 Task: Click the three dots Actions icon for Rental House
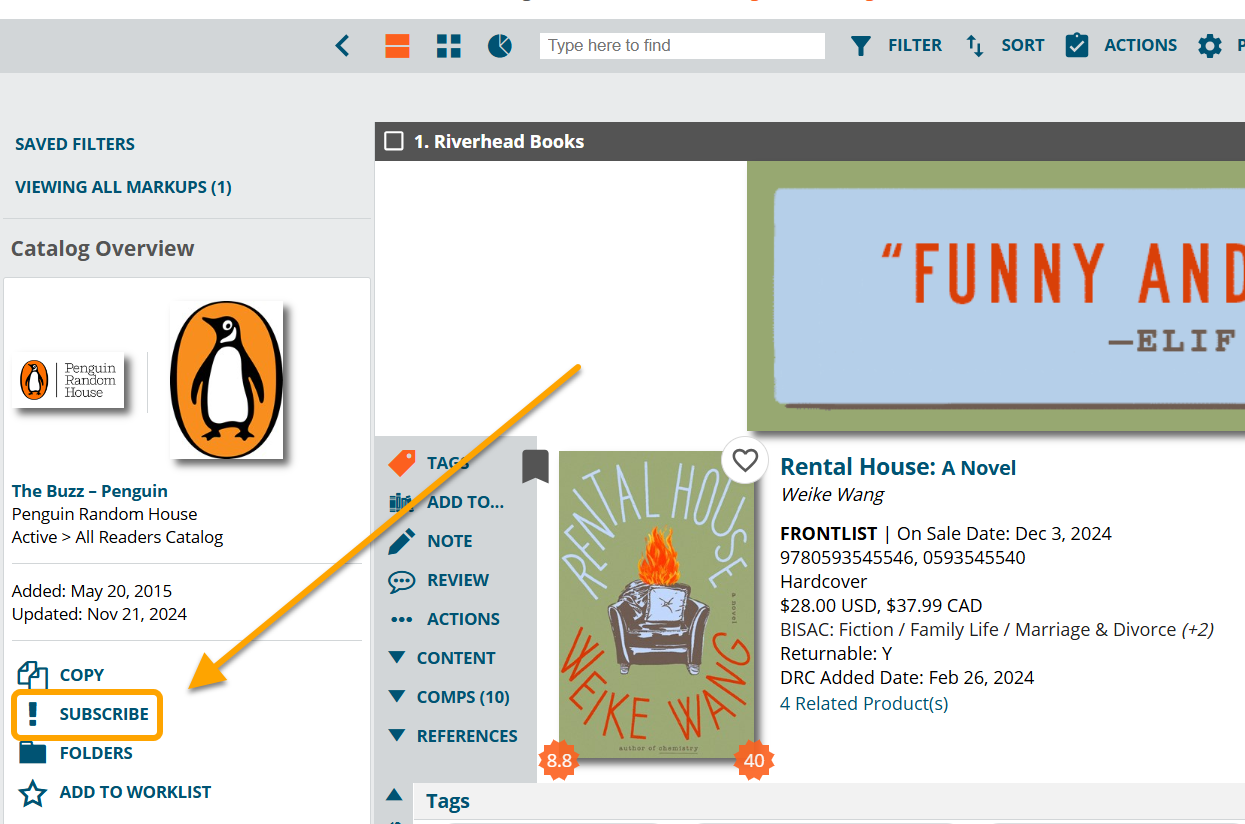pyautogui.click(x=402, y=620)
